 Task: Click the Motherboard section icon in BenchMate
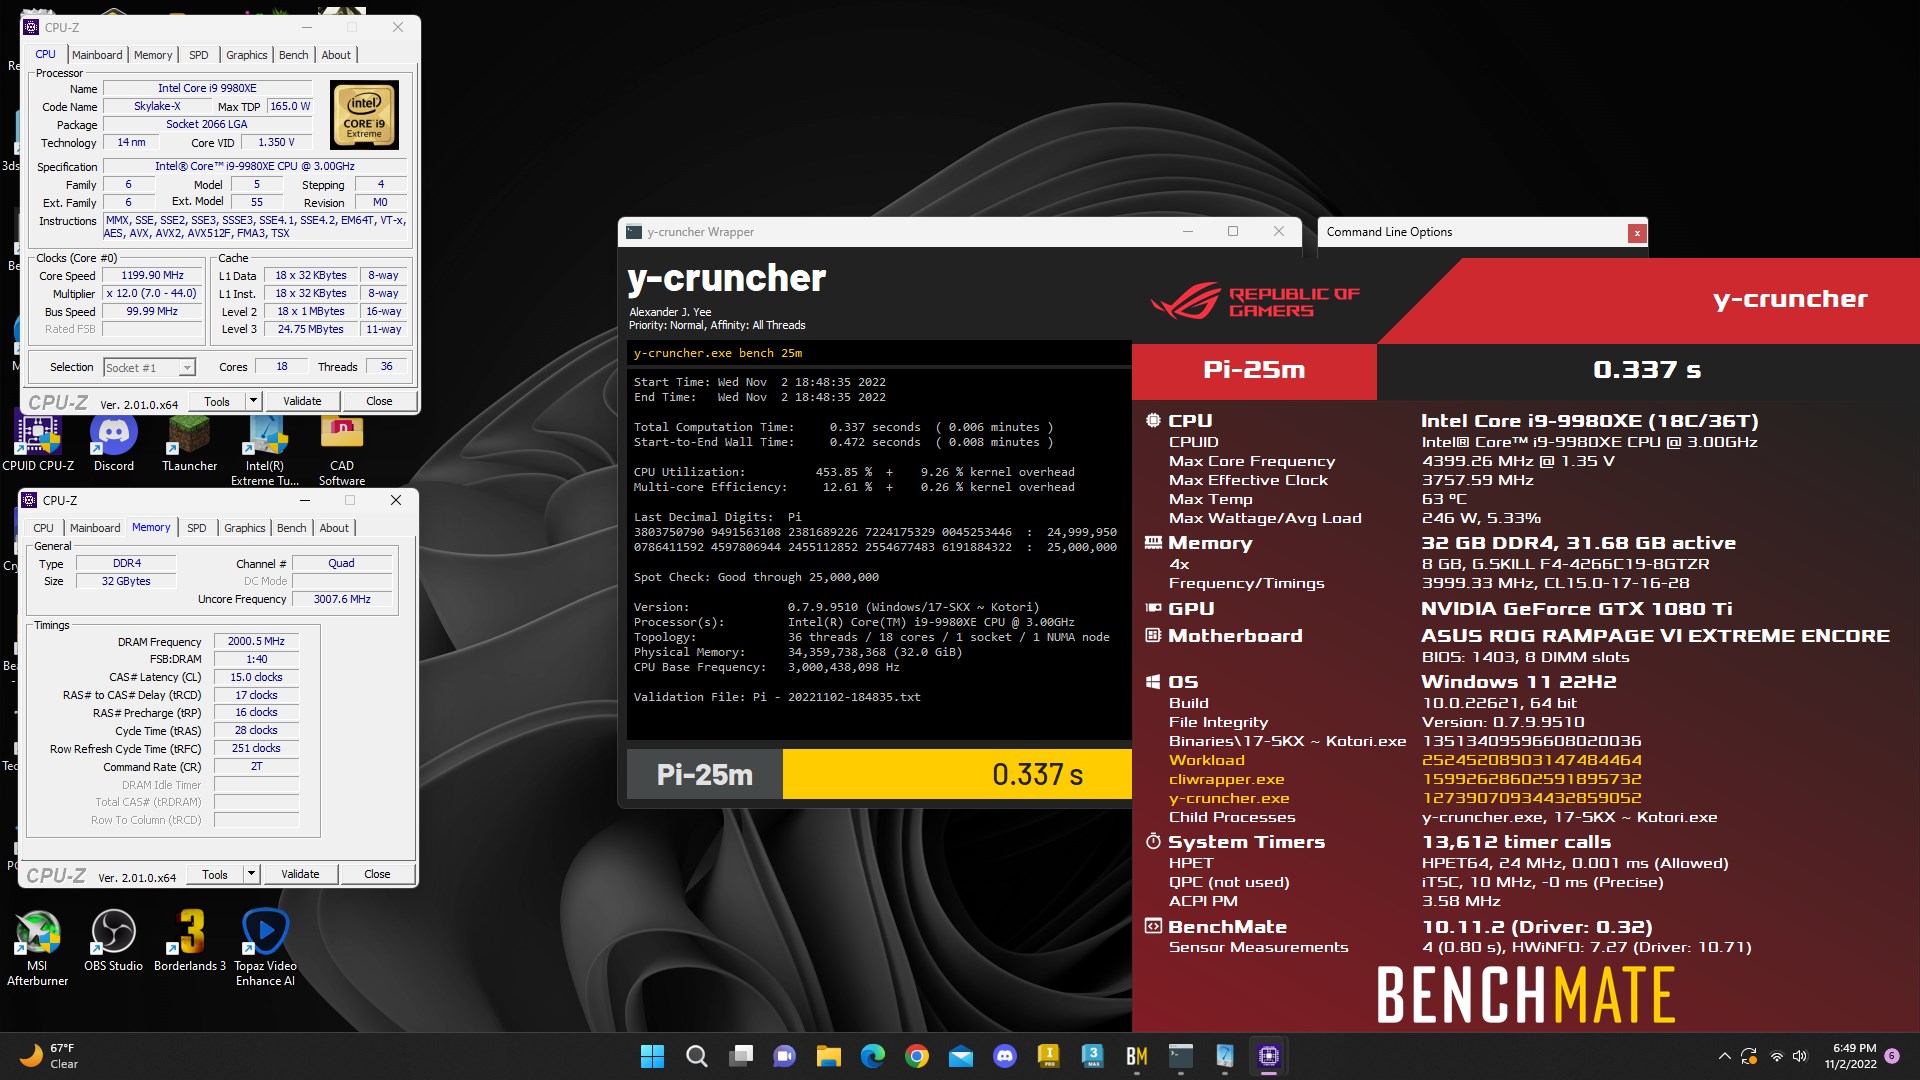click(1153, 635)
